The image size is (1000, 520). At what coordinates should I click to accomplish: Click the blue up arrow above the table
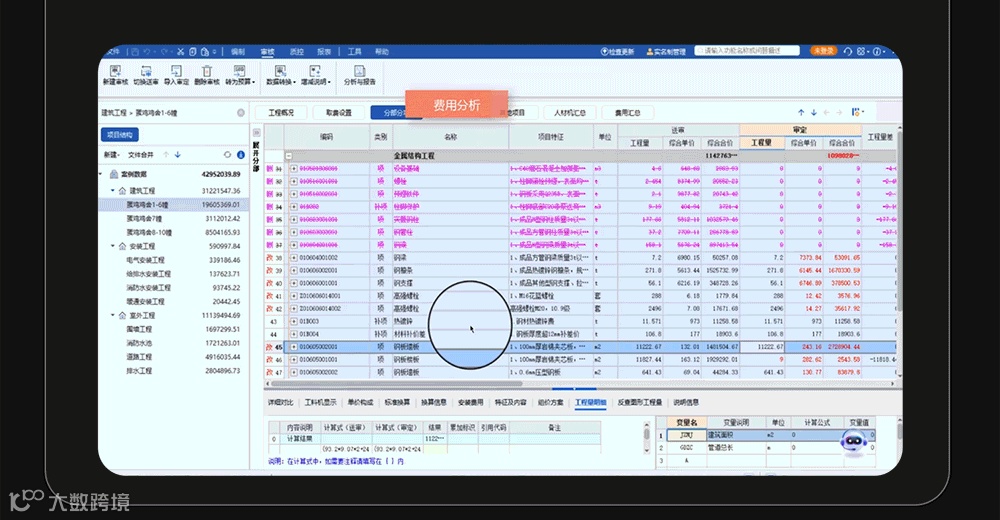[x=801, y=113]
